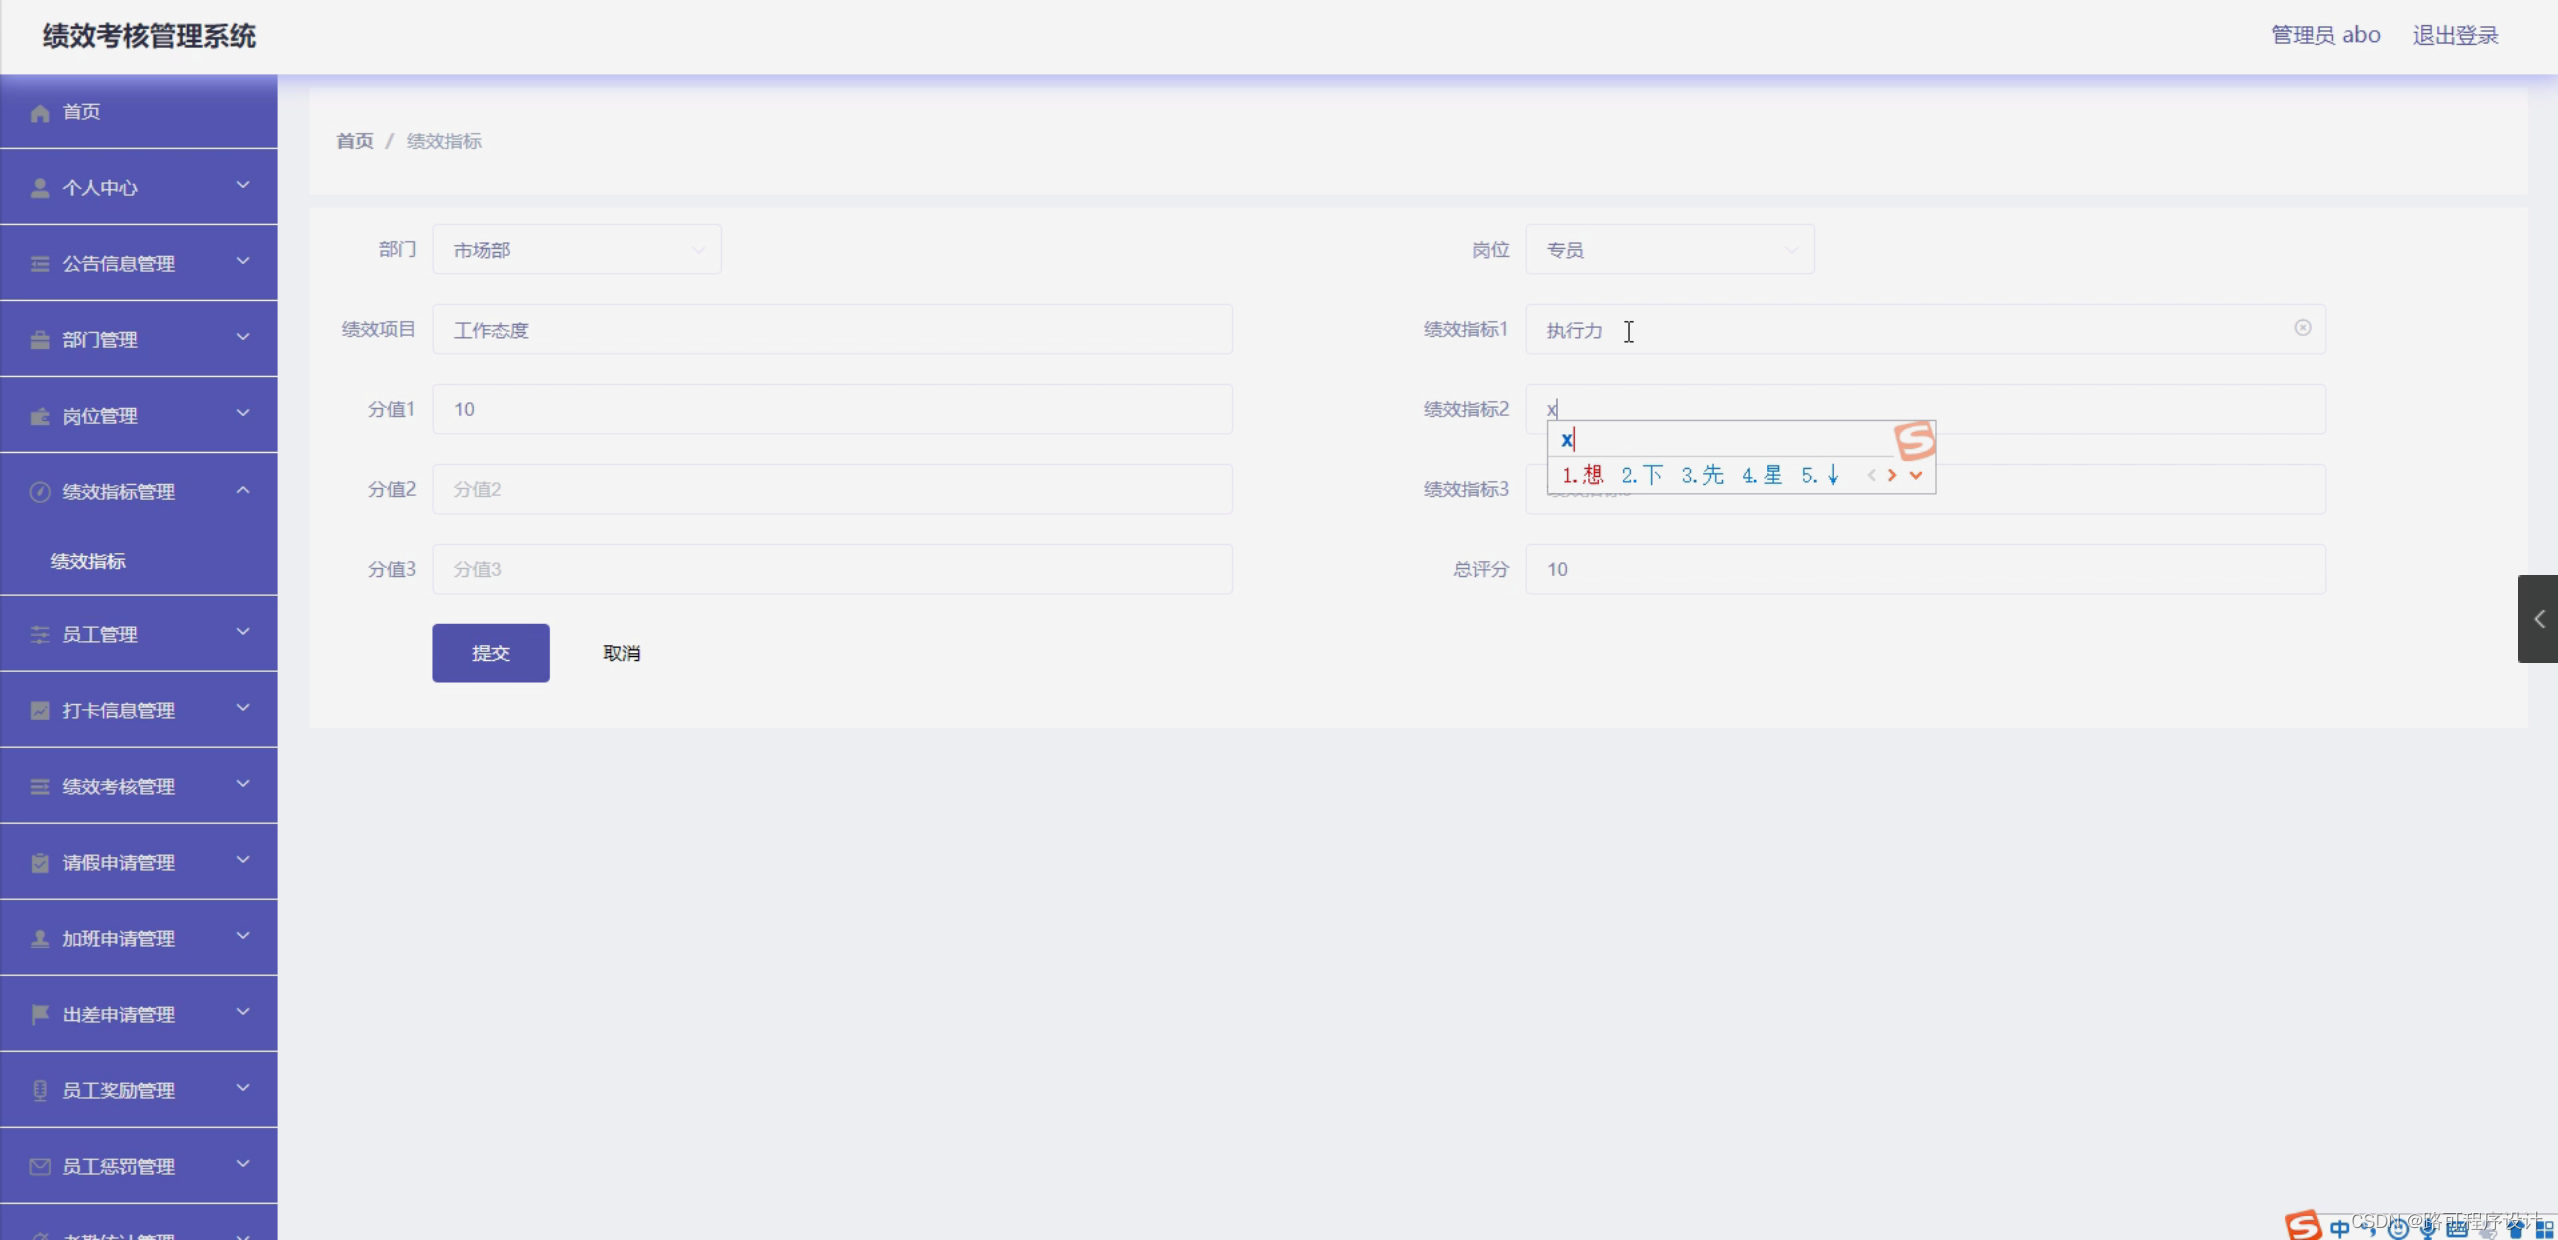Open the 部门 dropdown showing 市场部
This screenshot has height=1240, width=2558.
[577, 250]
